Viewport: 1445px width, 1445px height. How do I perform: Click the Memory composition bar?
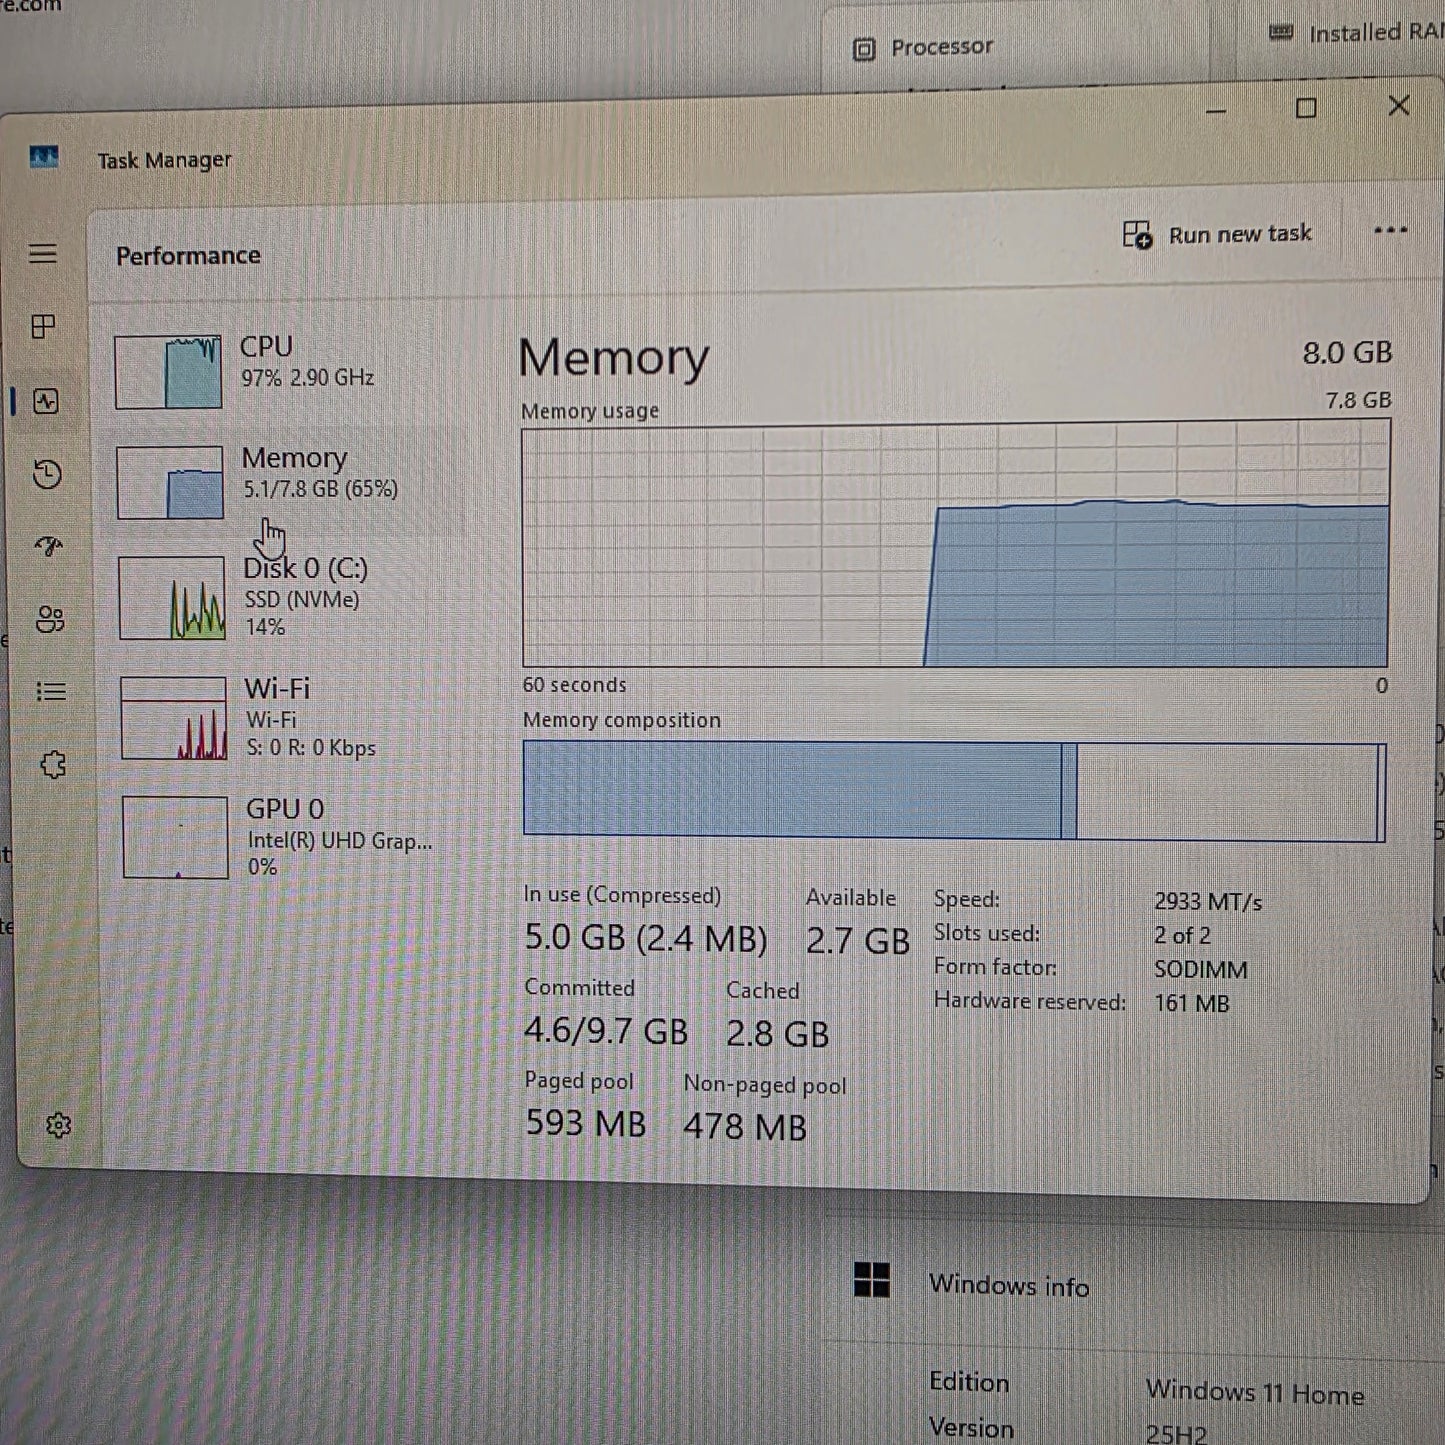coord(955,791)
